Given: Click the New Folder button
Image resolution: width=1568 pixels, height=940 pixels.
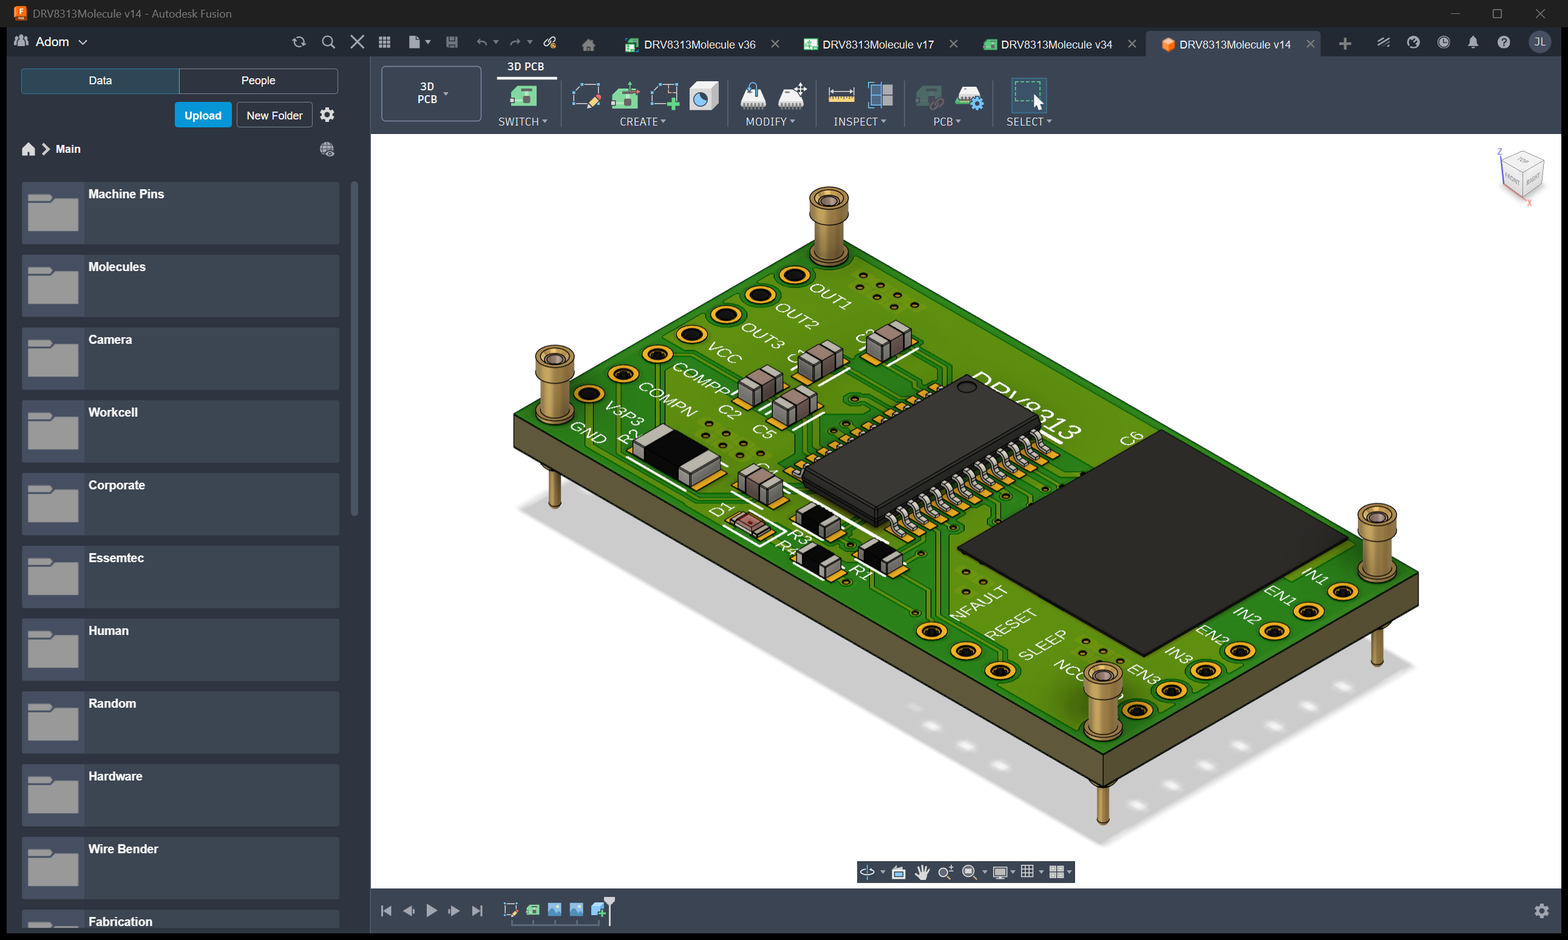Looking at the screenshot, I should [x=274, y=115].
